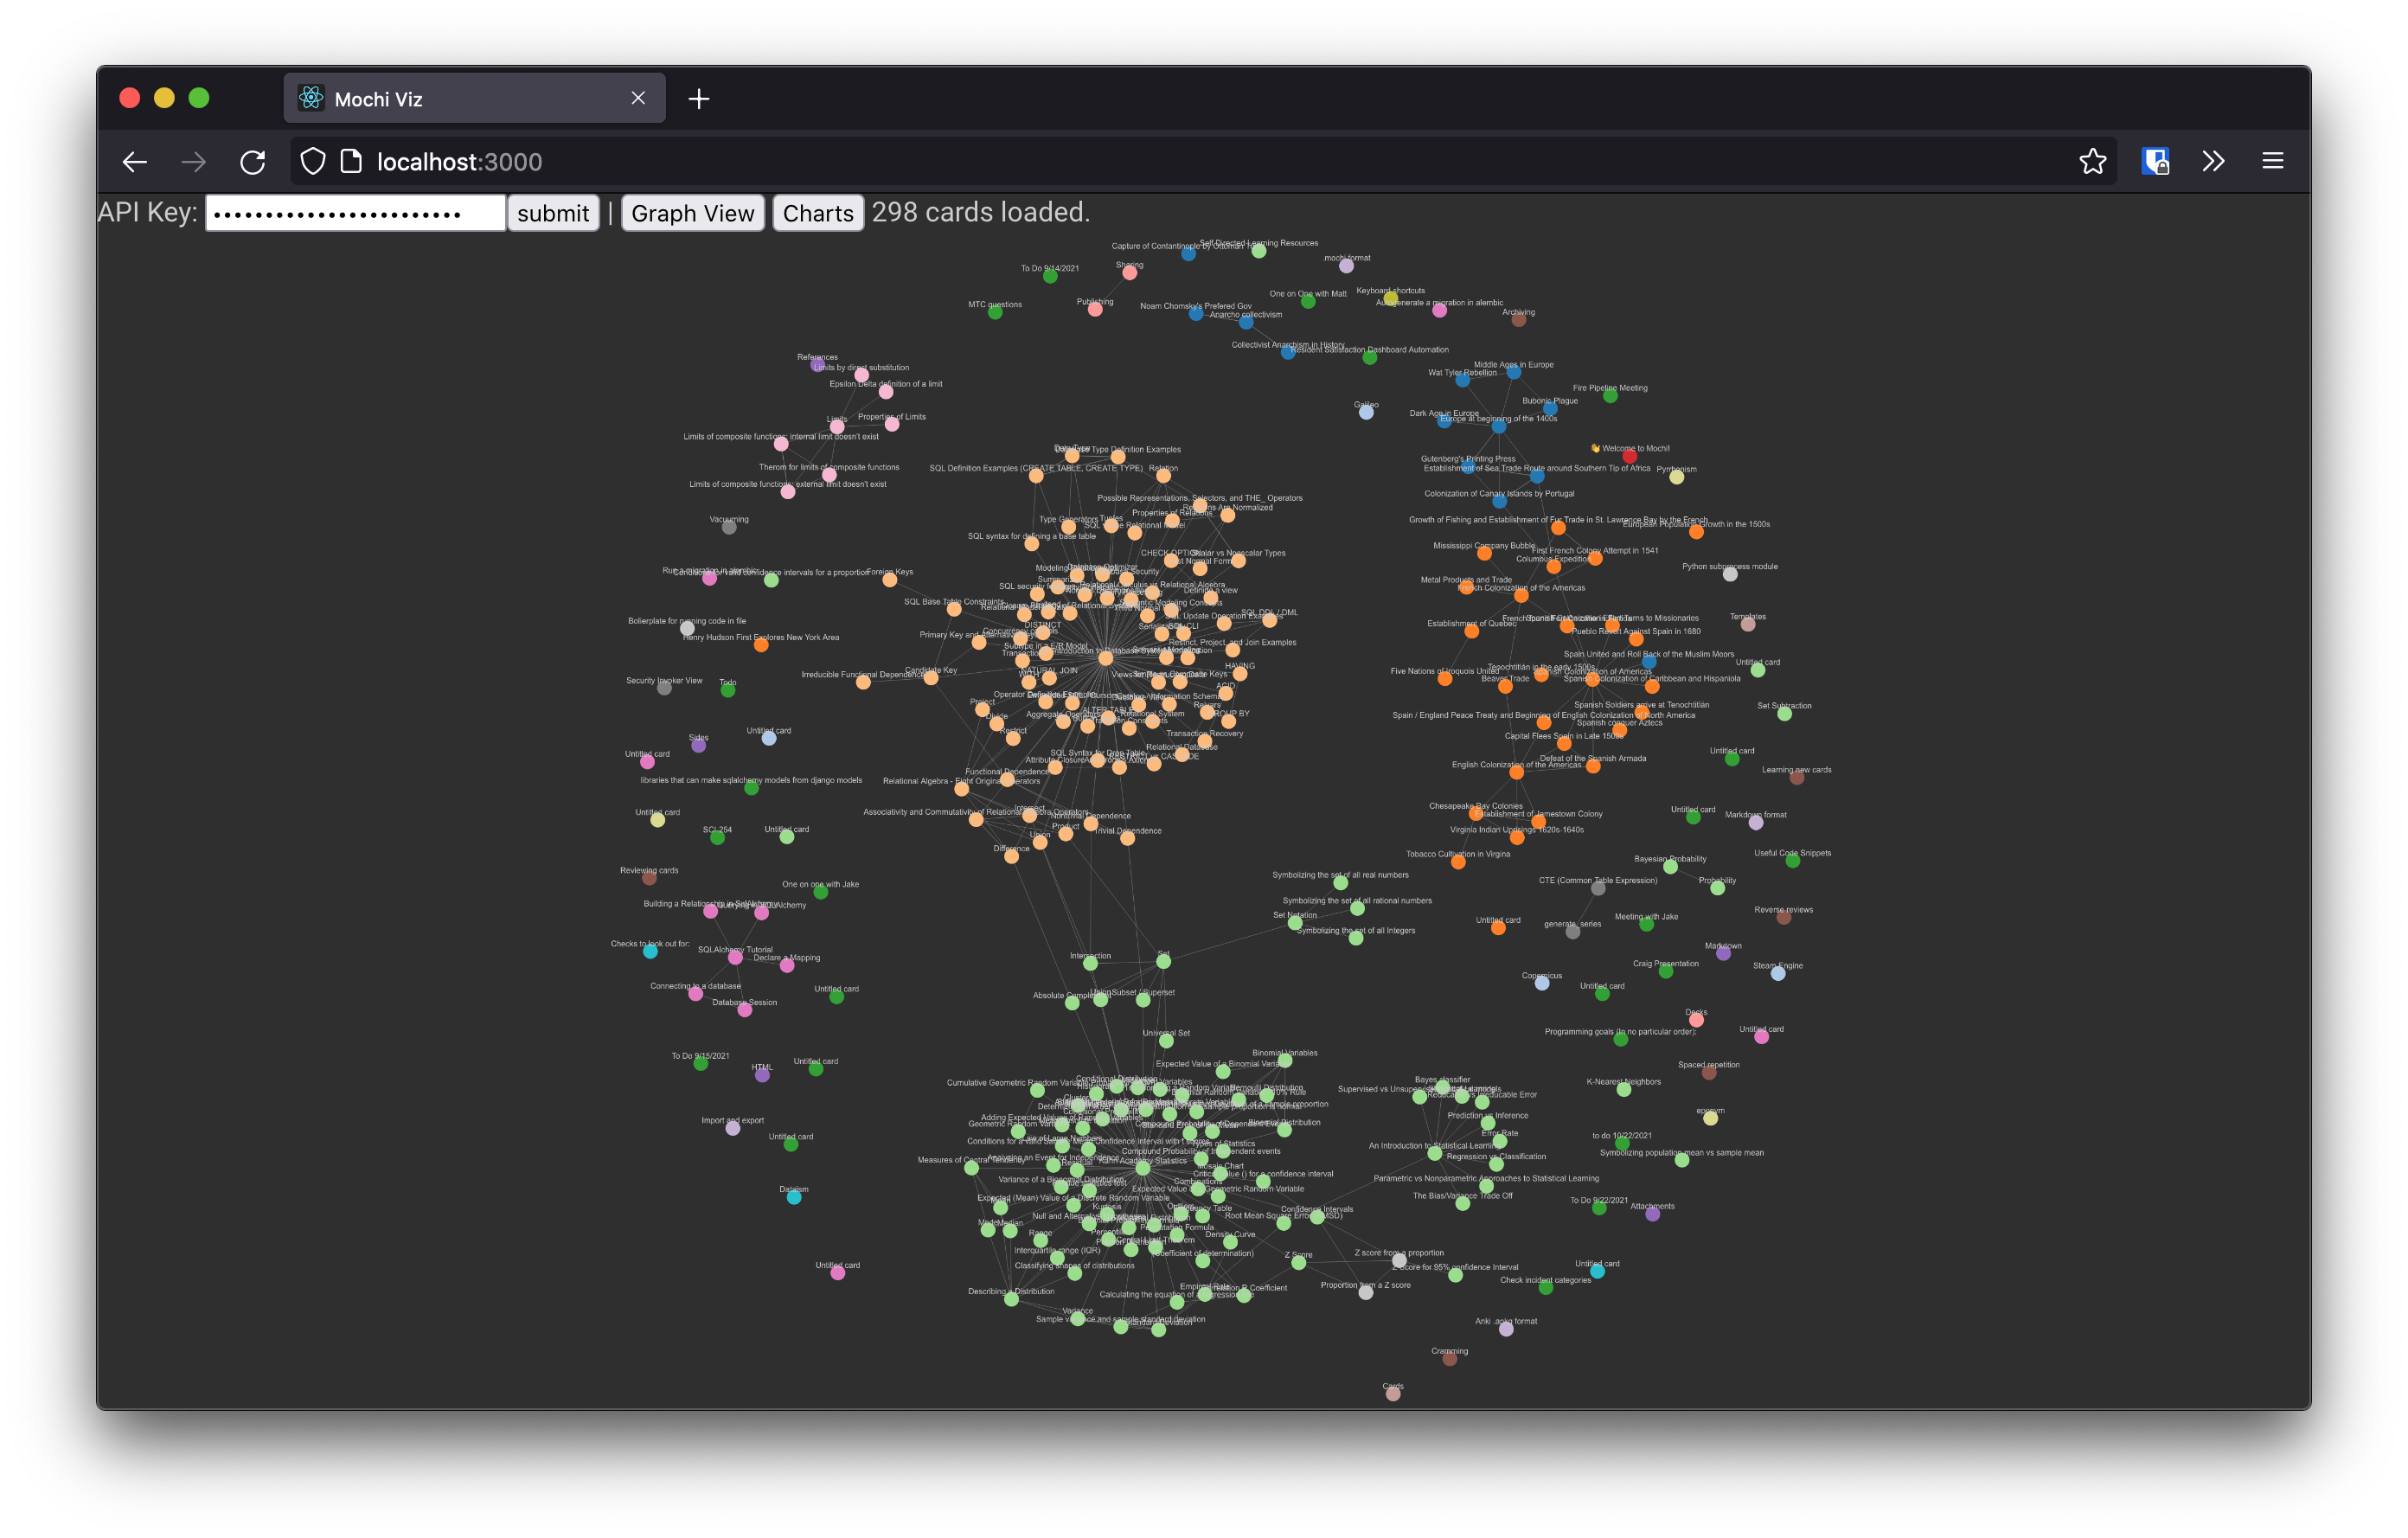Open a new browser tab
Screen dimensions: 2408x1538
click(x=699, y=99)
